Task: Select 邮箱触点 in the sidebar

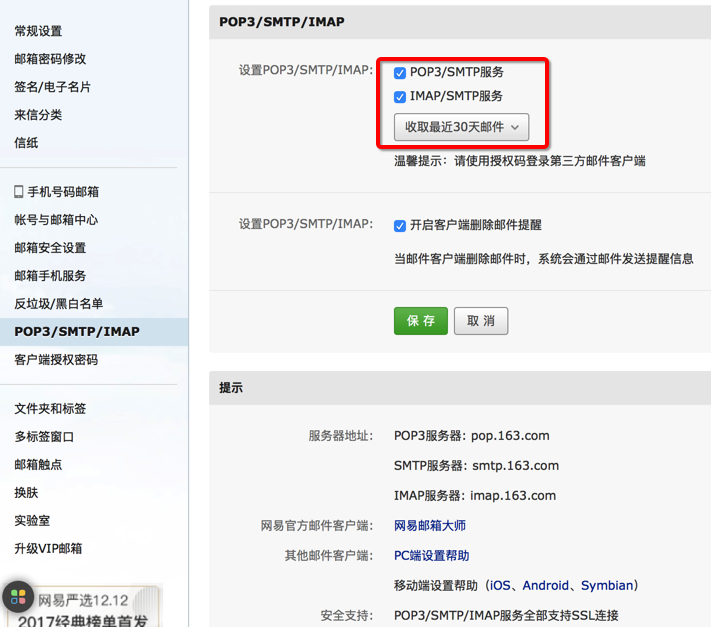Action: (38, 465)
